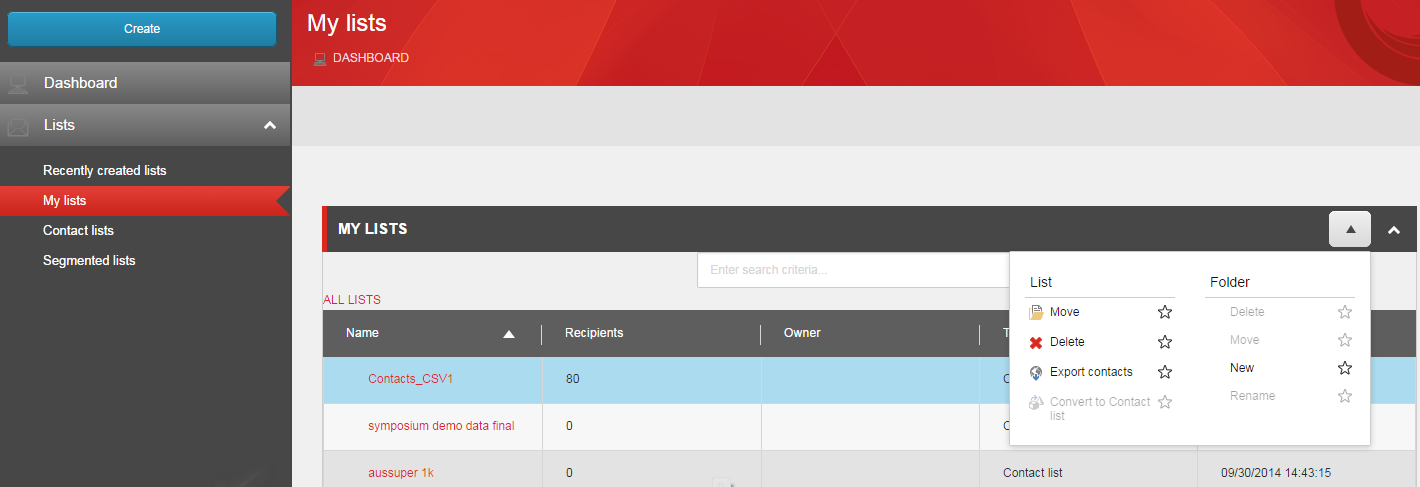
Task: Sort by Name column arrow
Action: pyautogui.click(x=509, y=334)
